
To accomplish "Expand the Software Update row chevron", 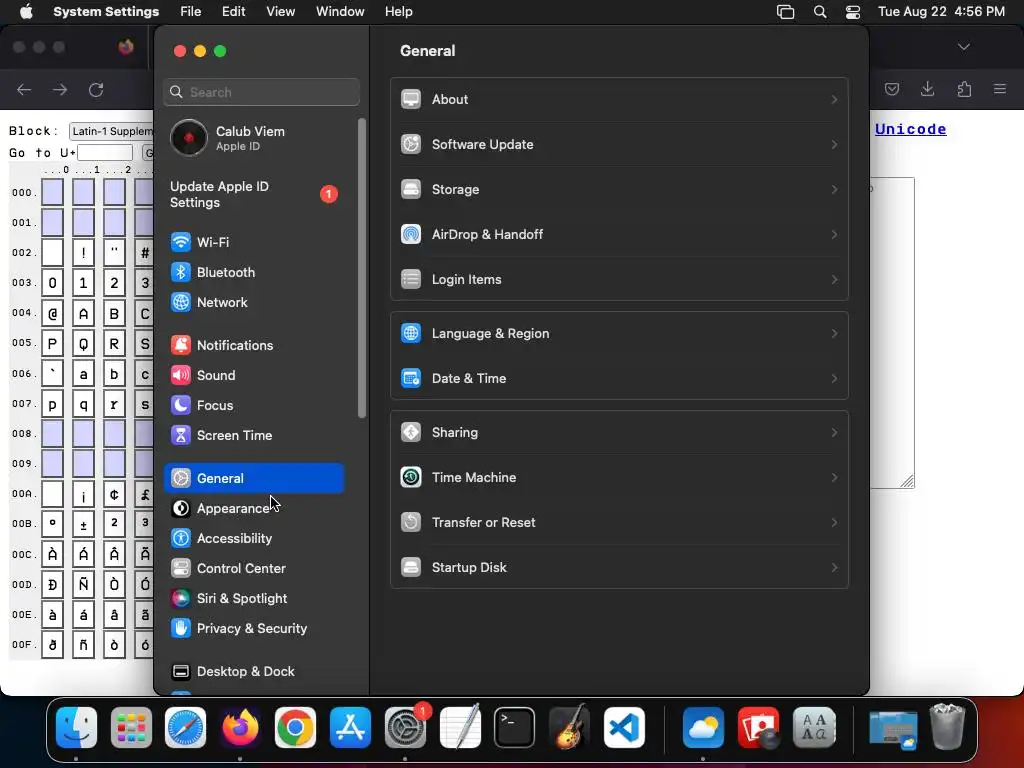I will (x=834, y=145).
